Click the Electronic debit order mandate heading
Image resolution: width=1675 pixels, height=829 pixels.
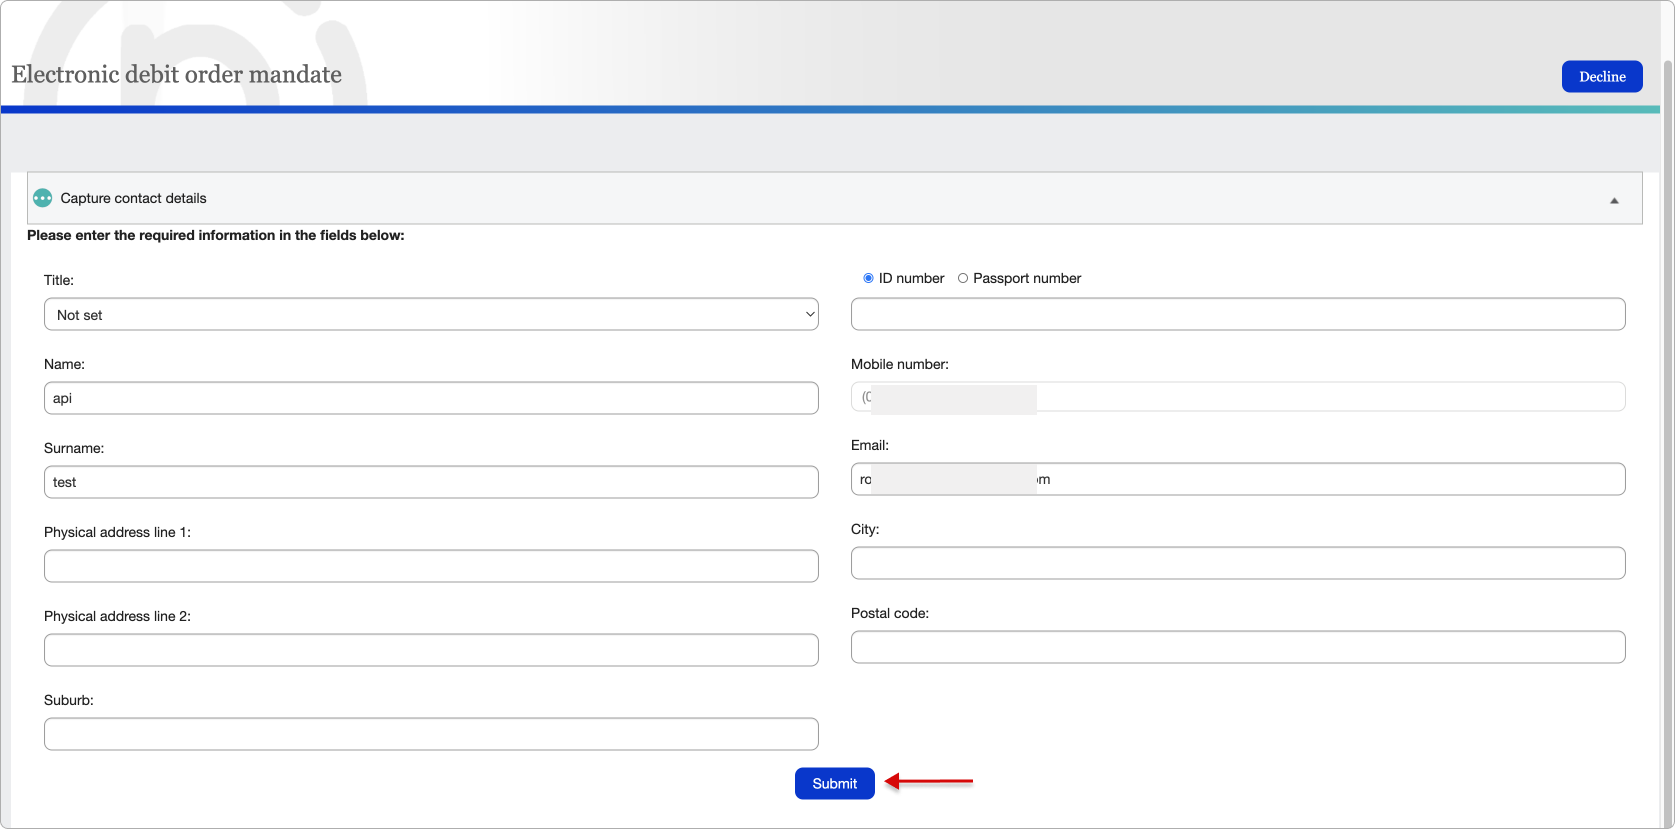point(177,74)
